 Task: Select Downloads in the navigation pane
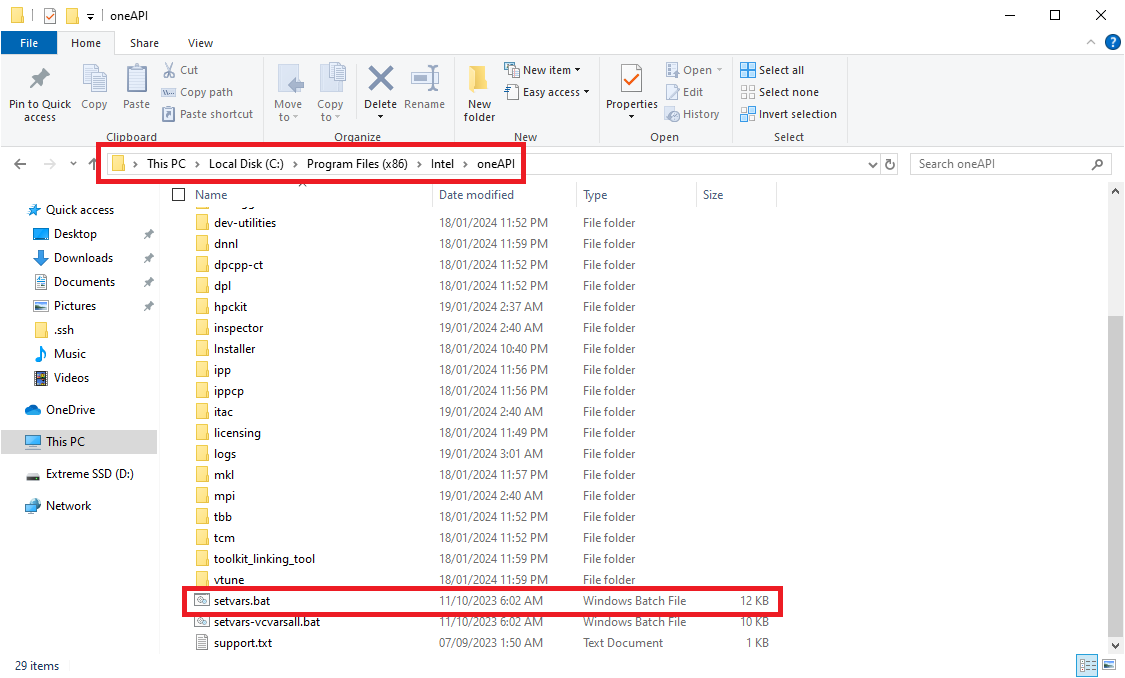click(83, 258)
